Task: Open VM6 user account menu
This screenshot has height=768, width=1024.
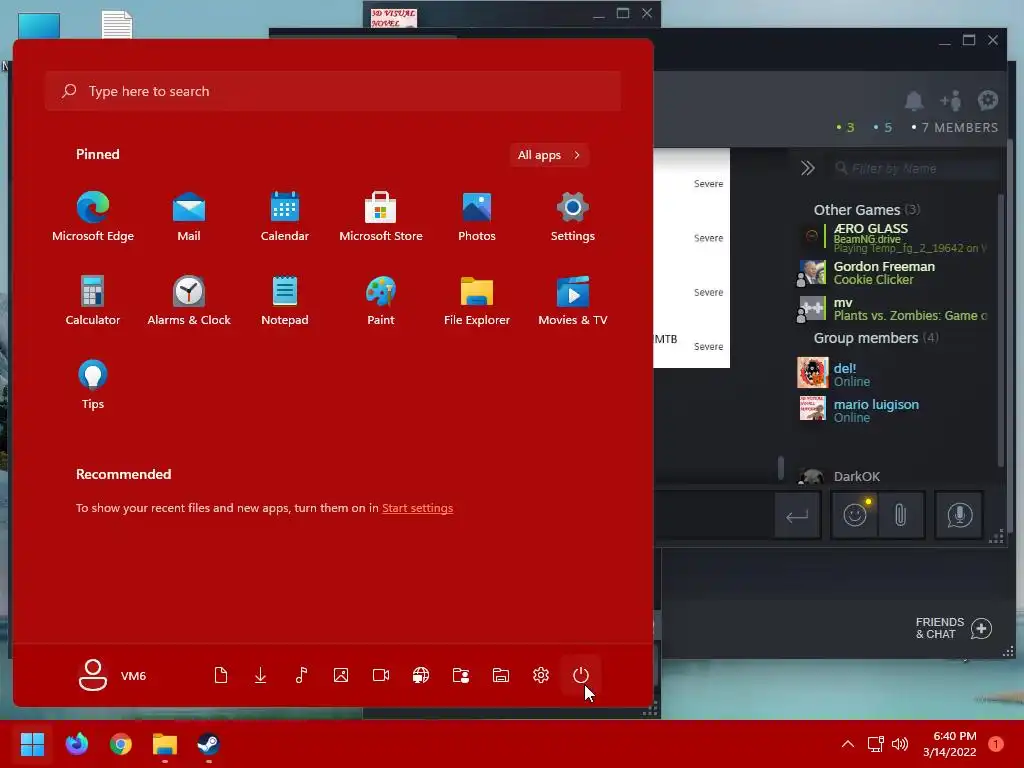Action: point(112,675)
